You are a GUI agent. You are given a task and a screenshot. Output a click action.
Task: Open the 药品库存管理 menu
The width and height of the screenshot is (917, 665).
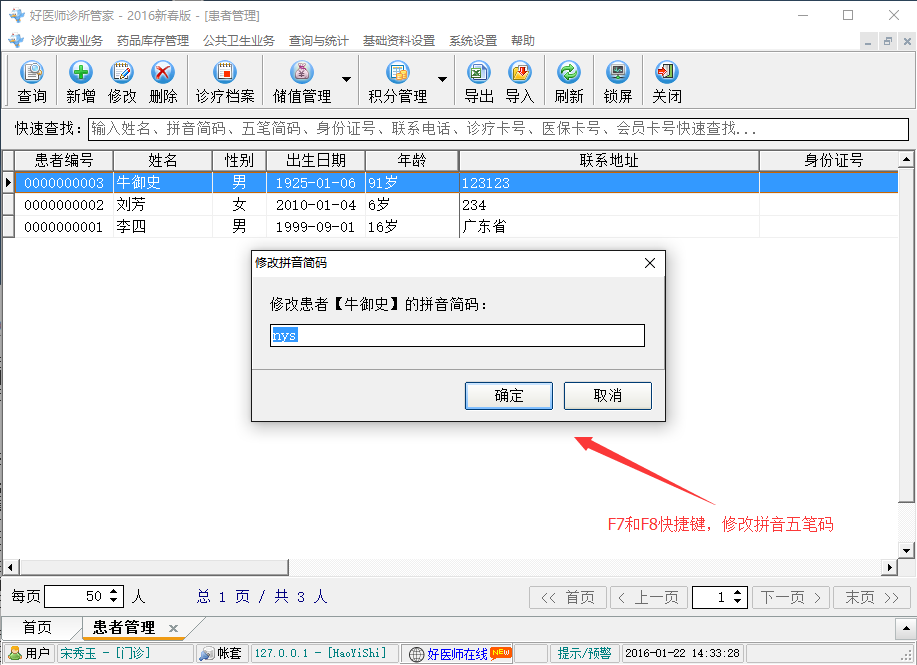(x=153, y=40)
